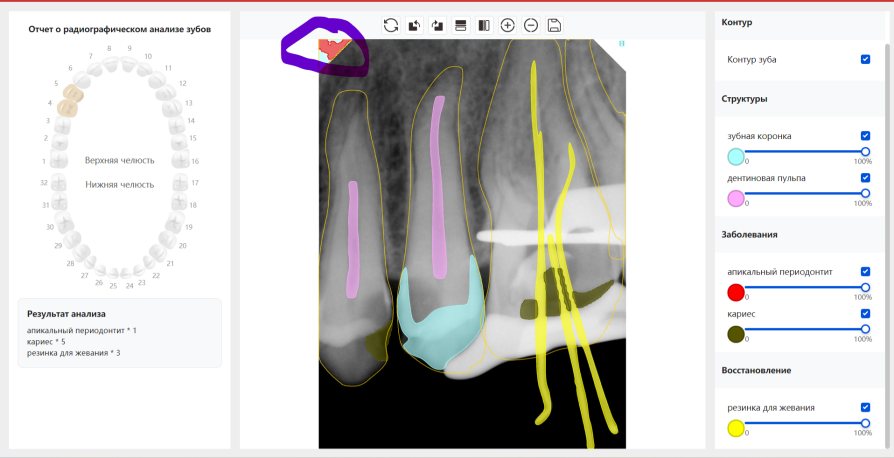
Task: Open the pink дентиновая пульпа color swatch
Action: (736, 198)
